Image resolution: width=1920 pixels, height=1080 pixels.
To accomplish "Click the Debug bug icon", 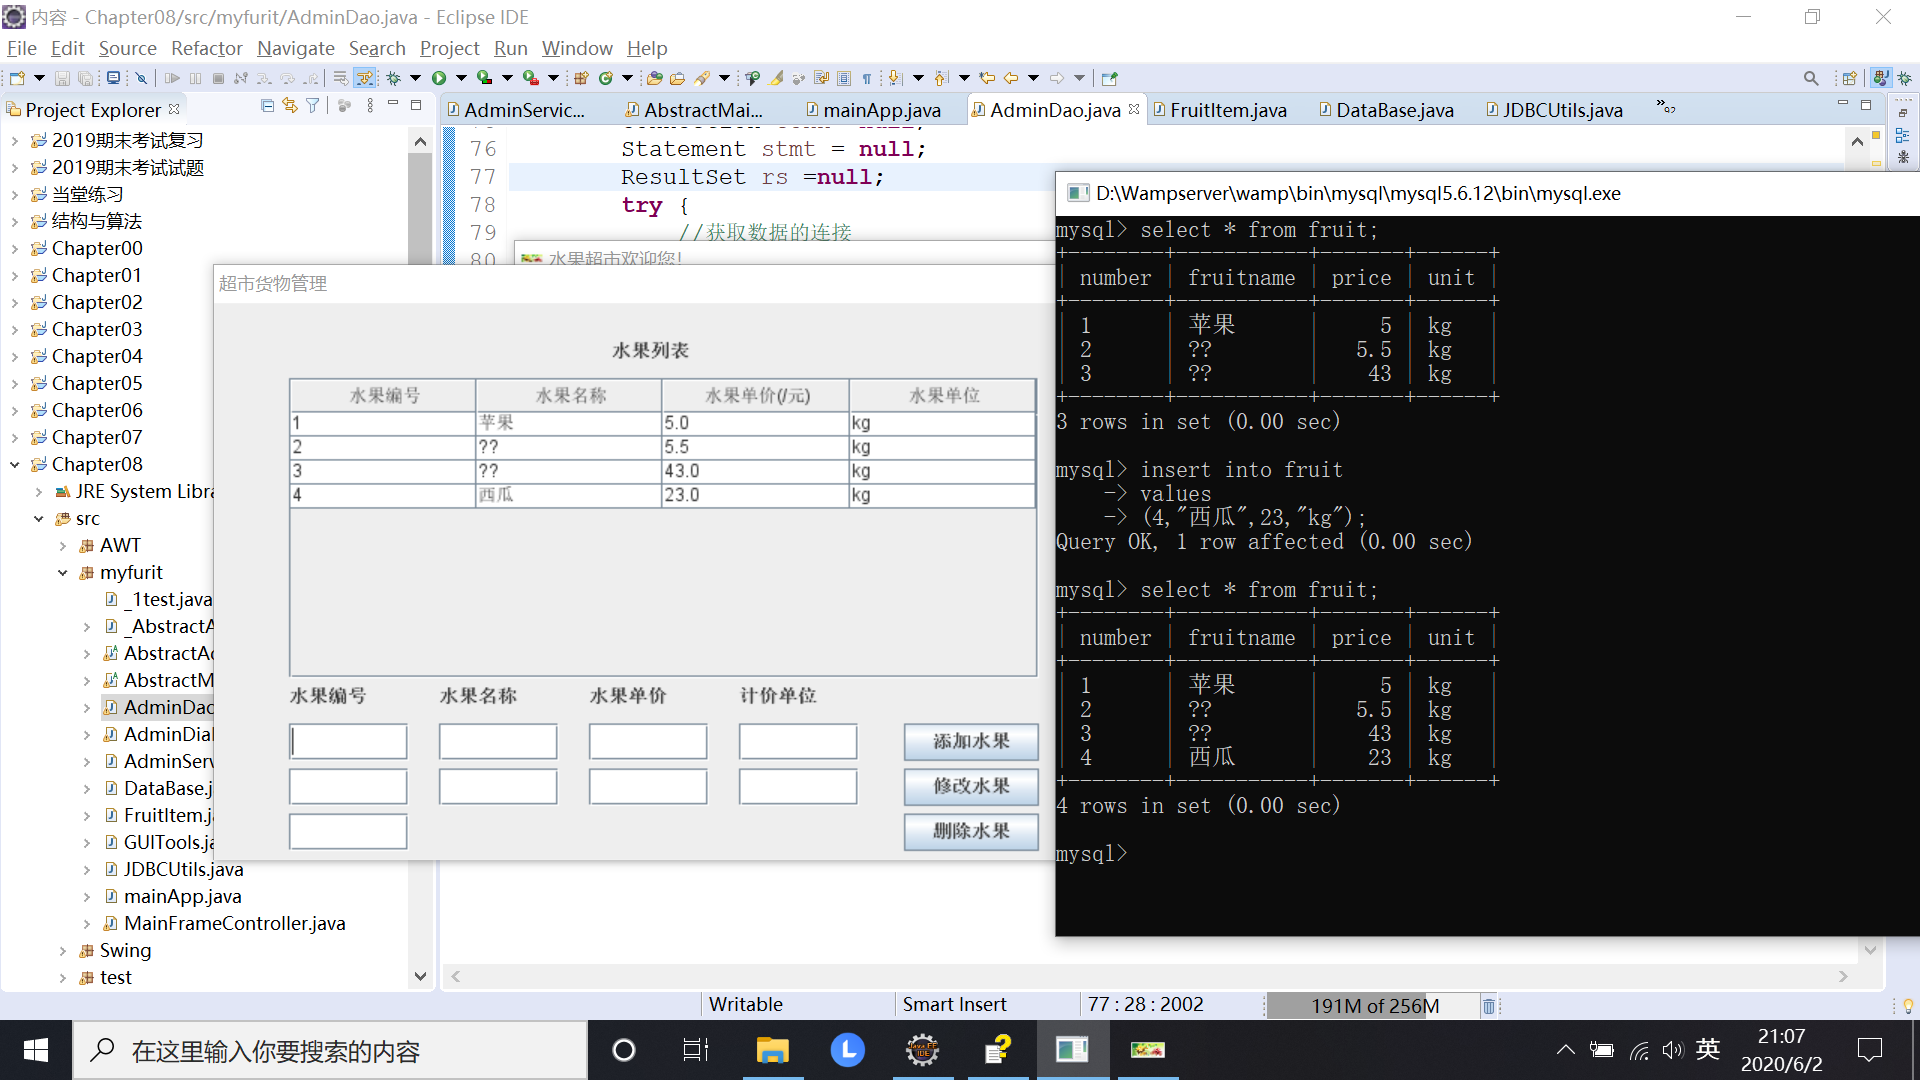I will point(394,78).
